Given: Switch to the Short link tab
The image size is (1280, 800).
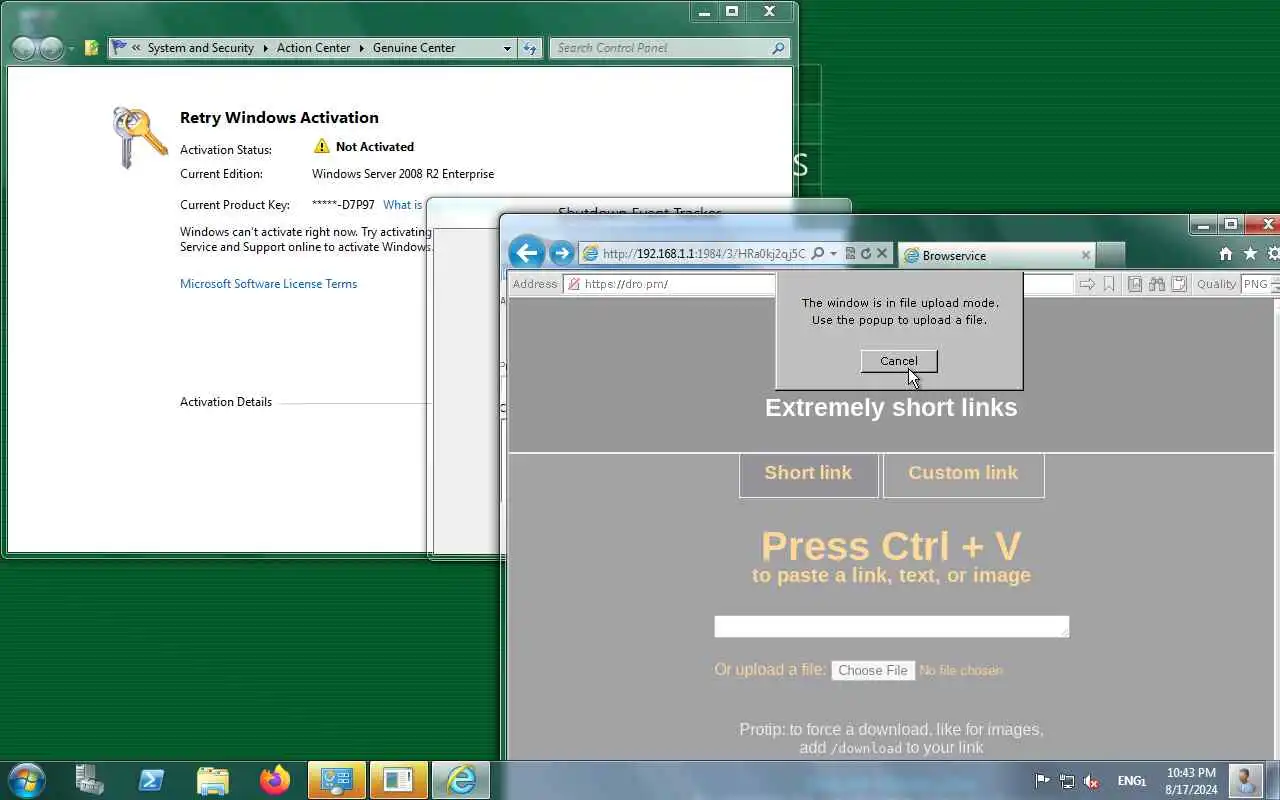Looking at the screenshot, I should pyautogui.click(x=808, y=474).
